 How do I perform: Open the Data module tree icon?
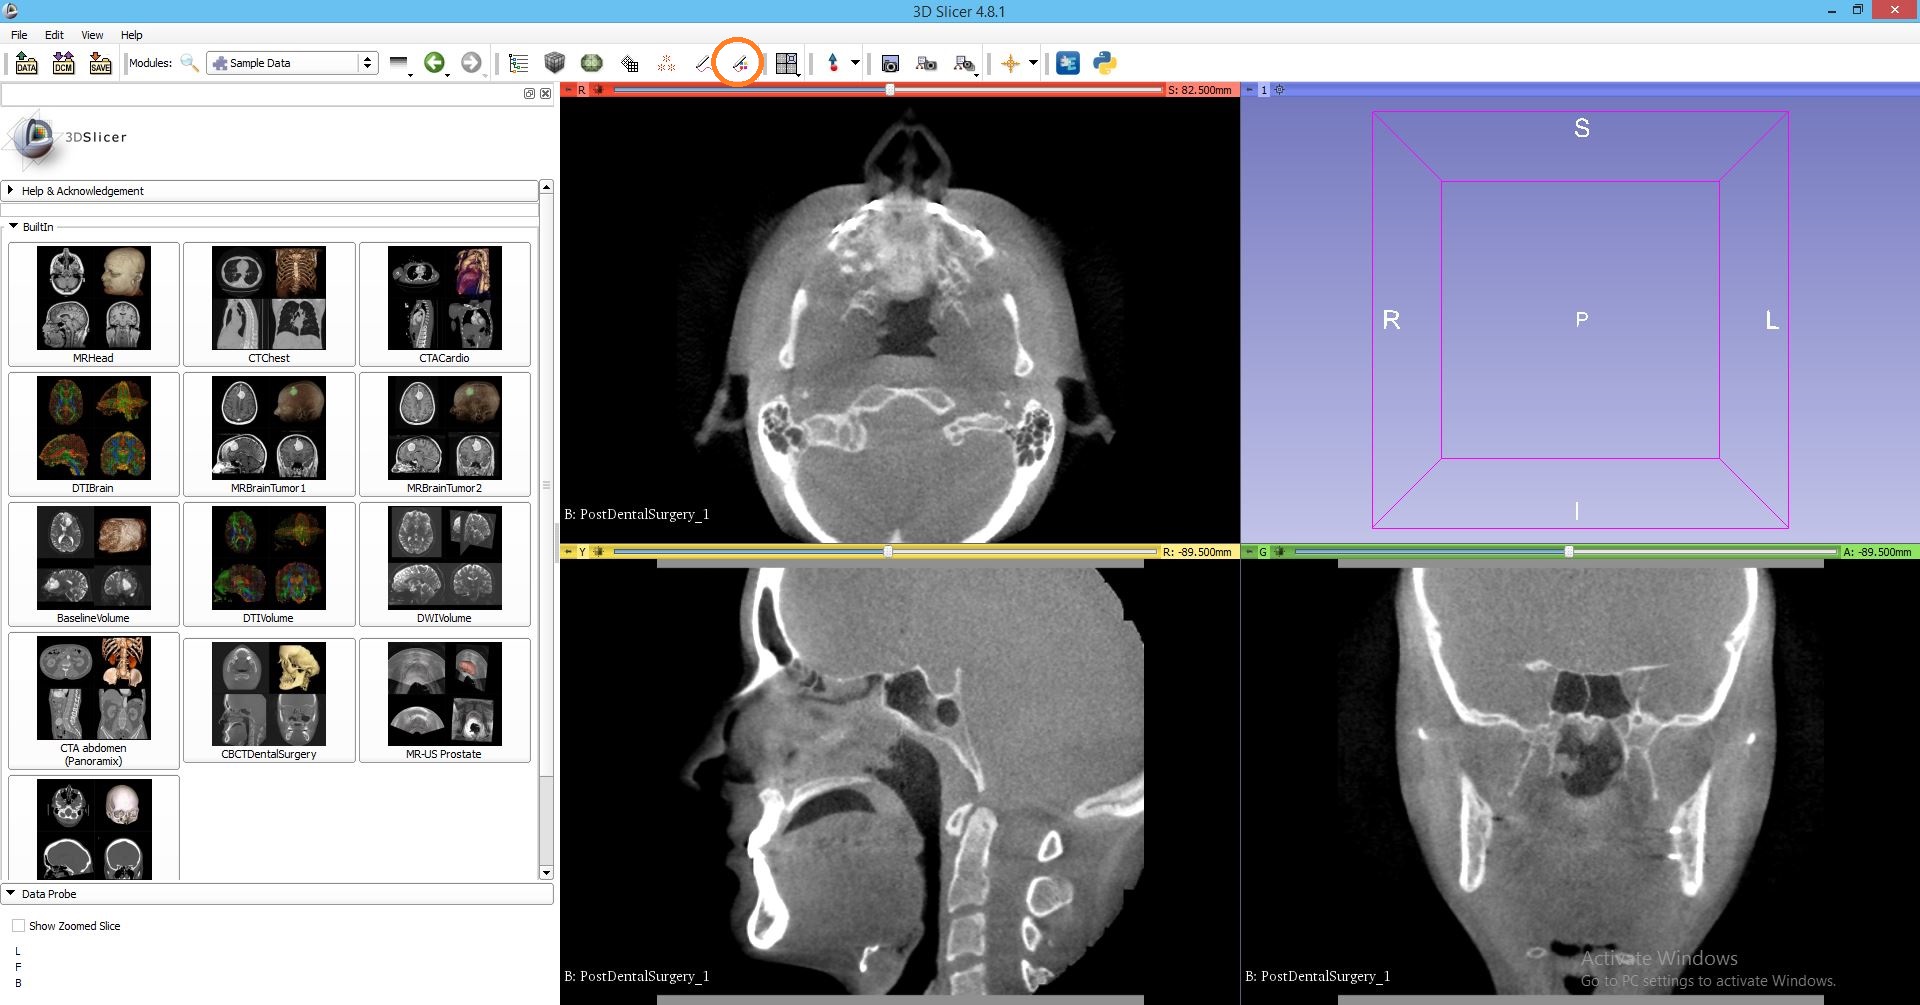pyautogui.click(x=518, y=63)
